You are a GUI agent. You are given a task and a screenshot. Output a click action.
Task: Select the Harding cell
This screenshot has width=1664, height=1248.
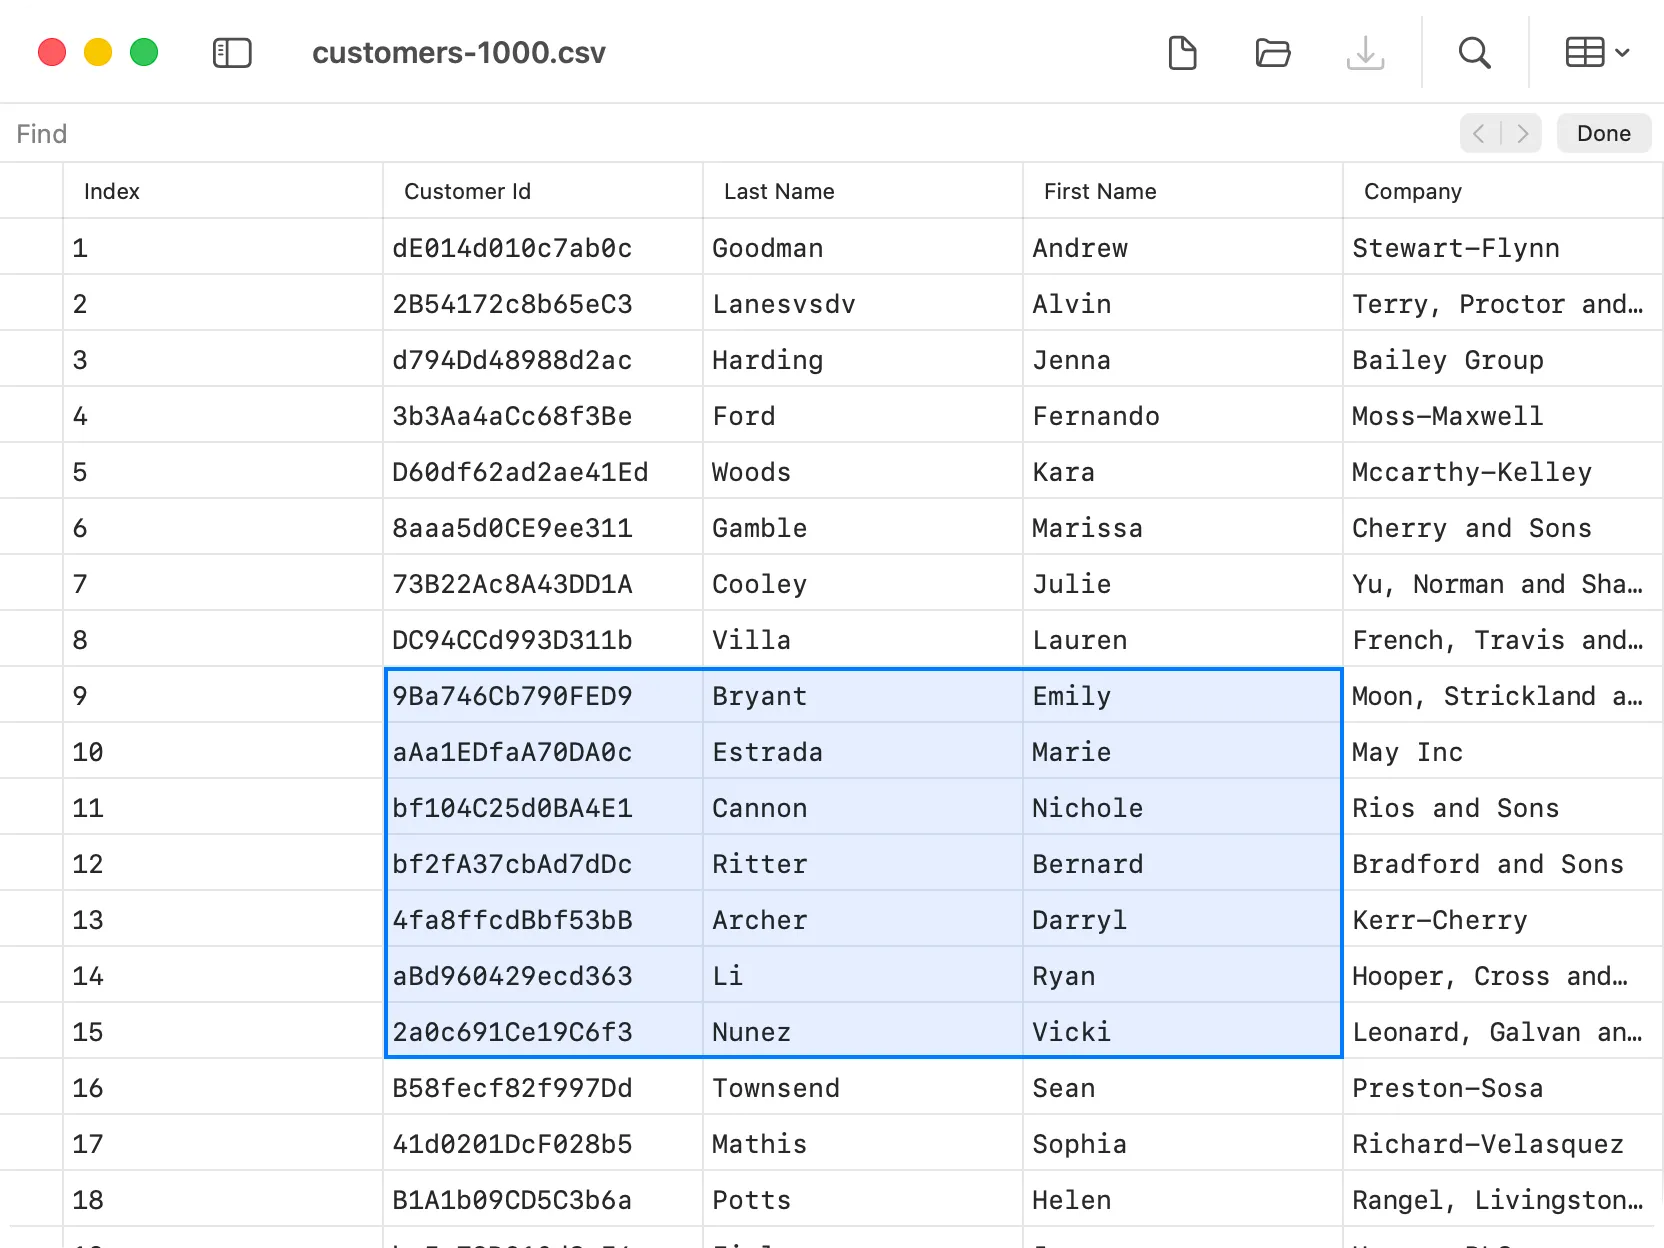863,359
